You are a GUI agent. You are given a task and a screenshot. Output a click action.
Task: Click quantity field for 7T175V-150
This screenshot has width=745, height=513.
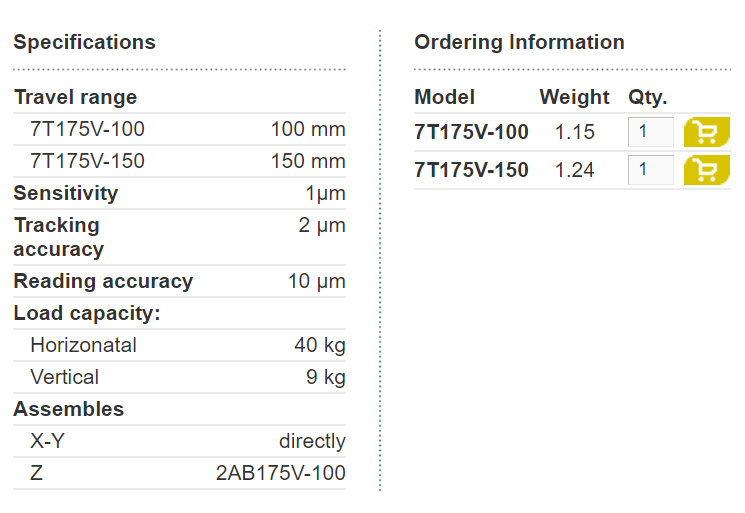(x=650, y=170)
